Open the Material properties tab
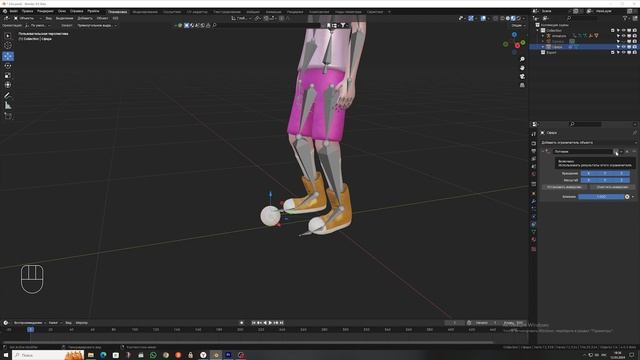 [533, 240]
